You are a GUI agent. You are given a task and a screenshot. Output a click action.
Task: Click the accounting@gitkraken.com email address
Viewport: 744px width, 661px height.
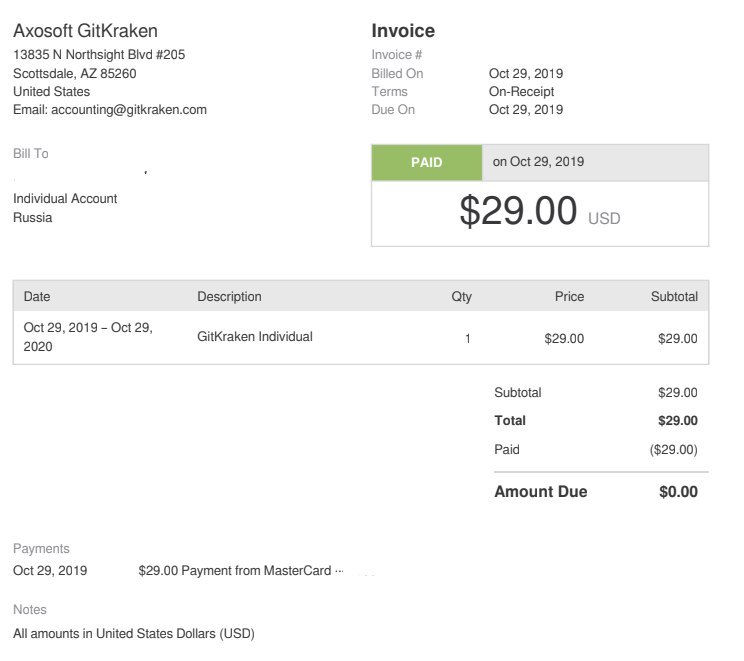[x=129, y=110]
